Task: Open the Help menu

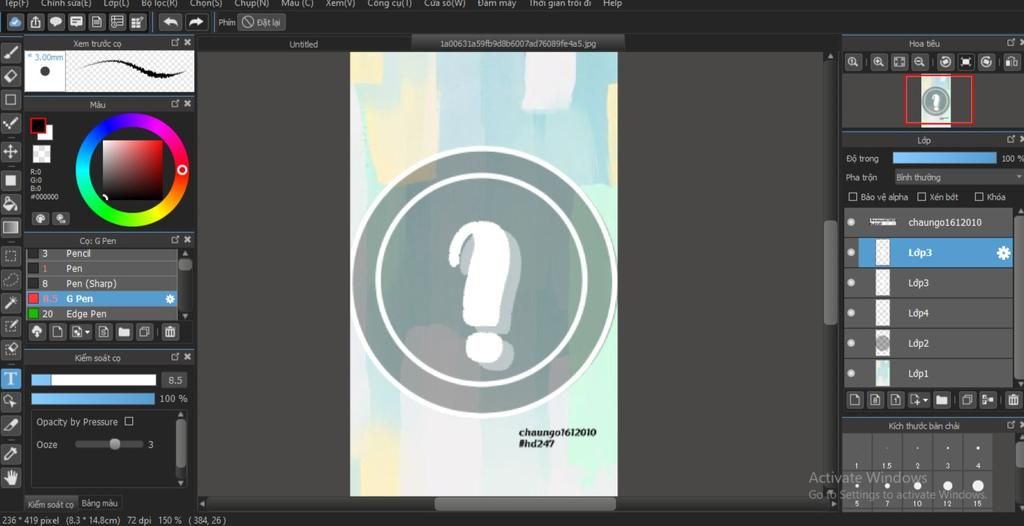Action: [x=613, y=3]
